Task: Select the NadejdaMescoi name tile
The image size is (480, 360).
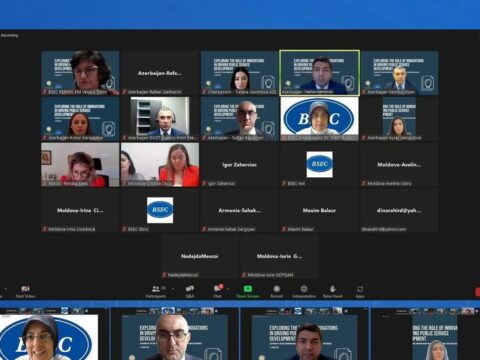Action: click(200, 256)
